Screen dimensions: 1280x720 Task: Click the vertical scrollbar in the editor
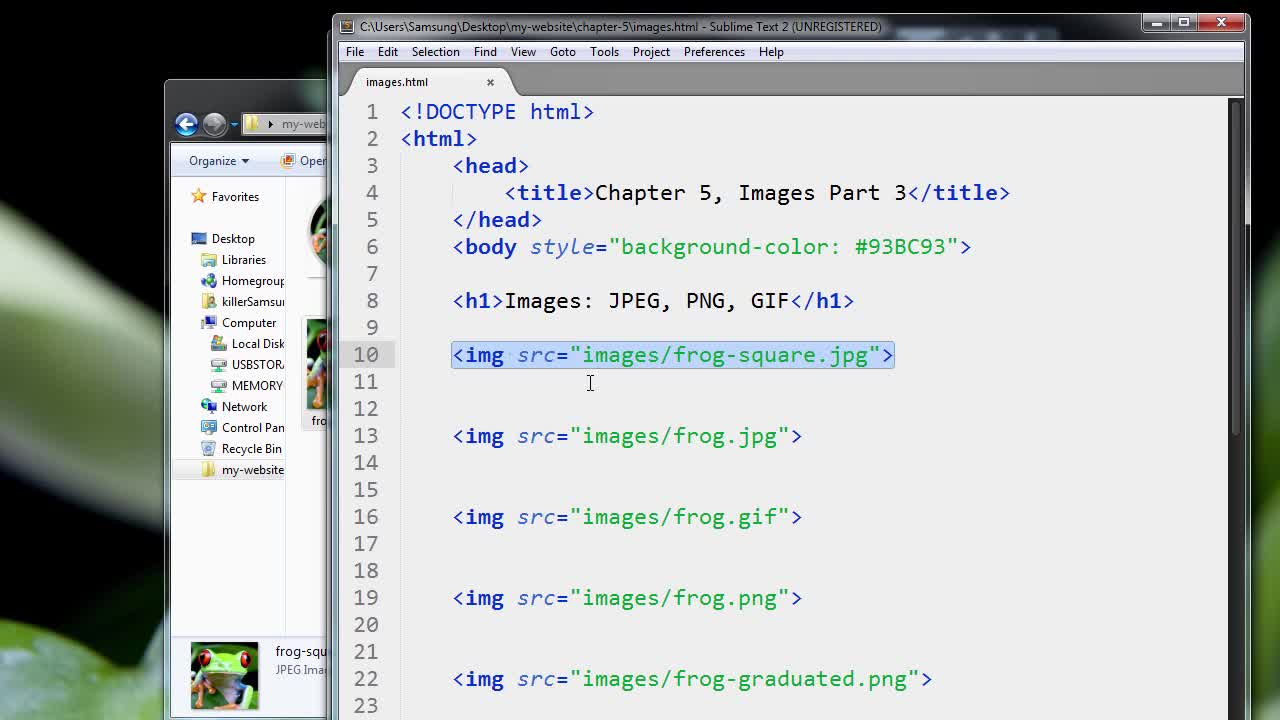(x=1236, y=266)
